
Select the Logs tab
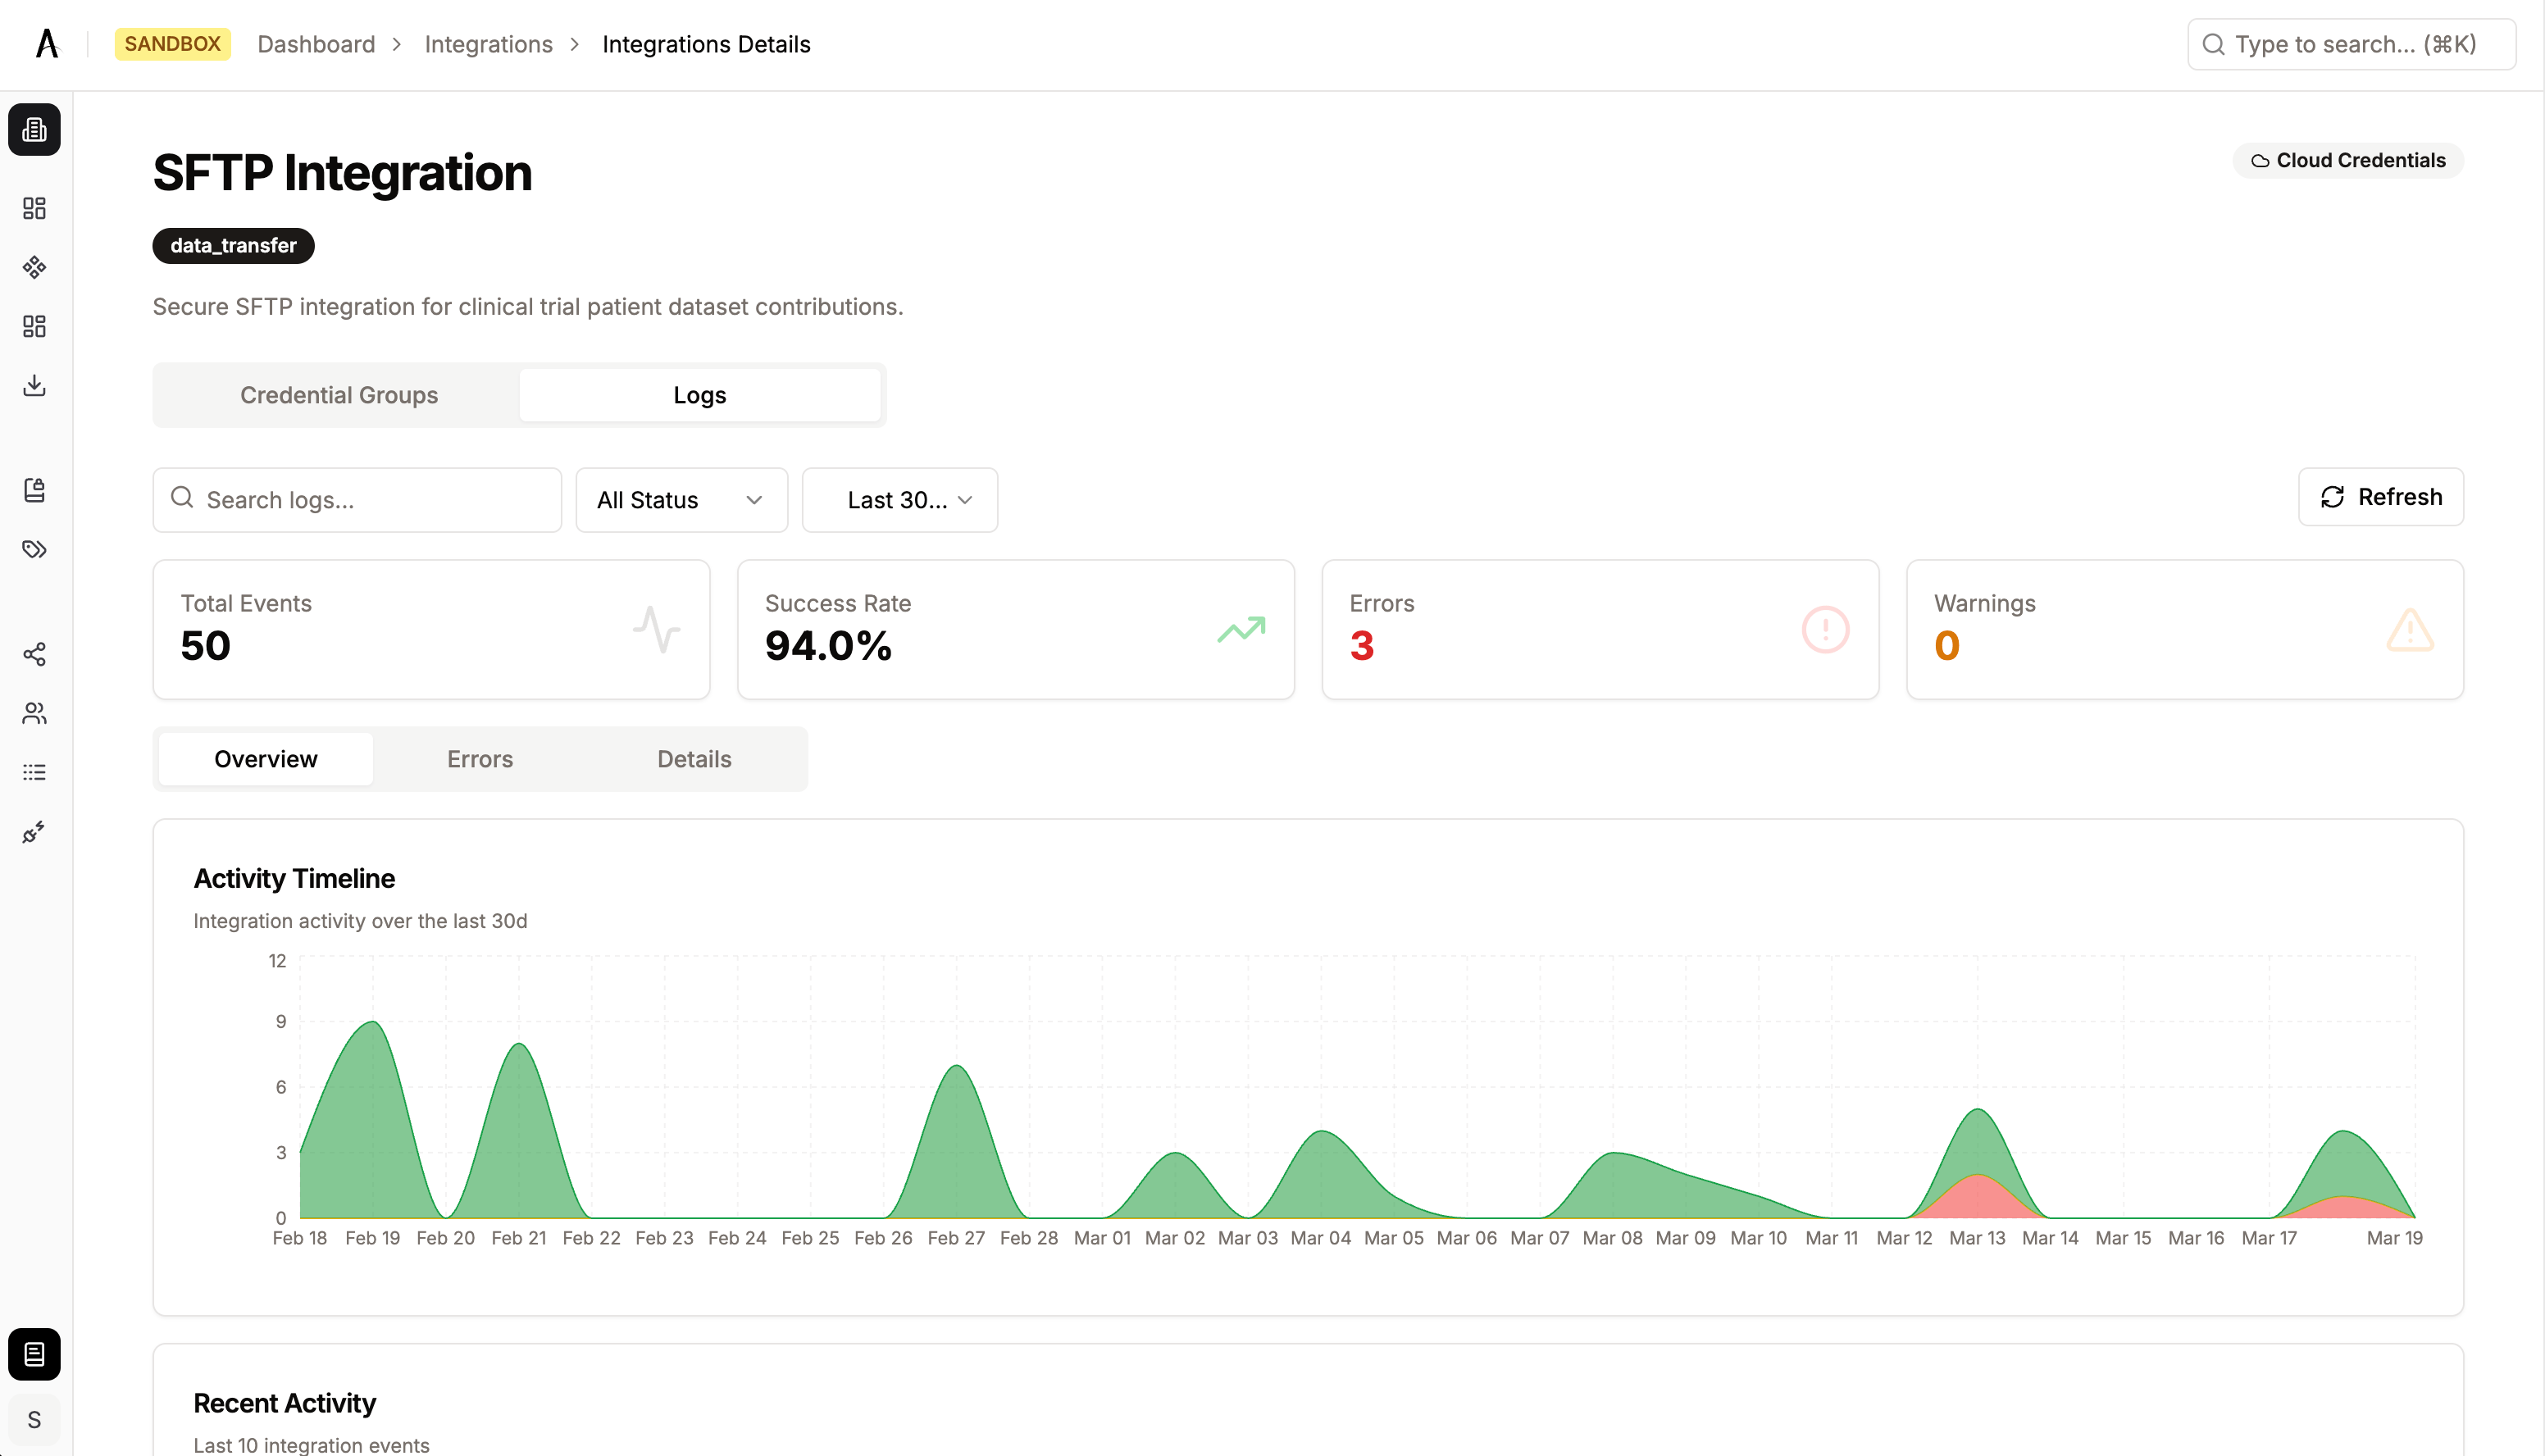(x=700, y=395)
